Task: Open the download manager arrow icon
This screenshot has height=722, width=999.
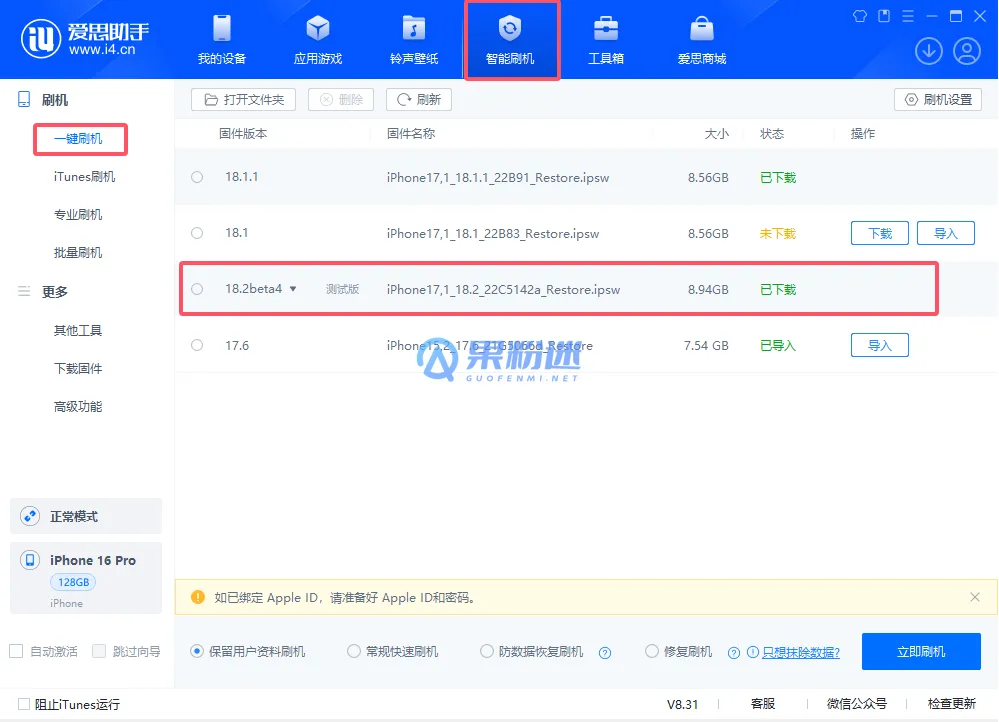Action: [928, 50]
